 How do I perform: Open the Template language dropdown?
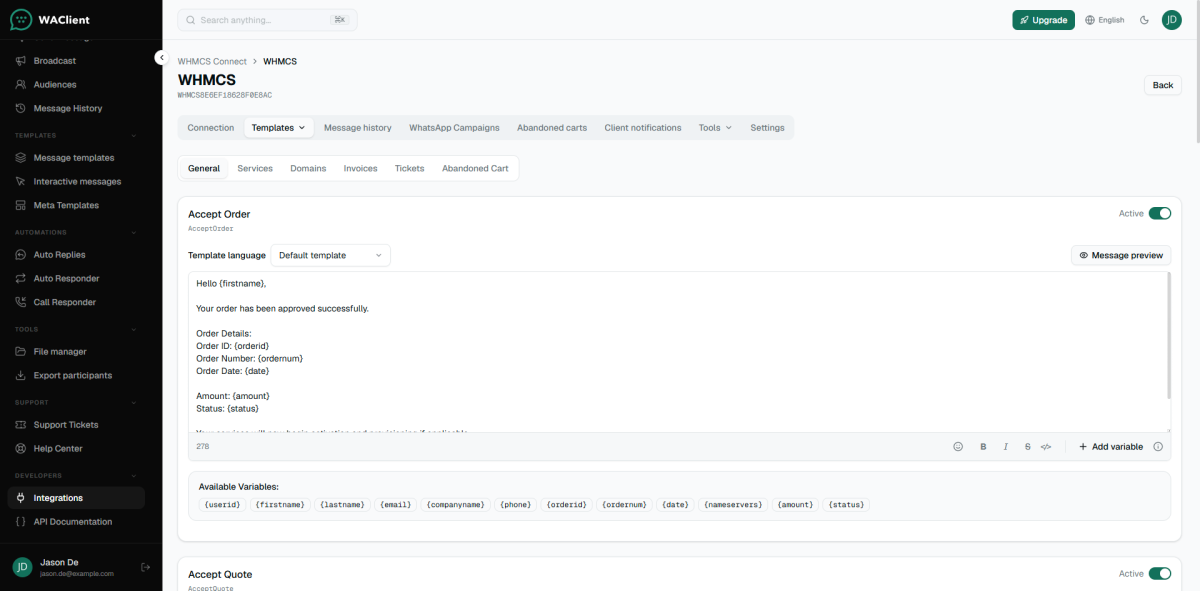click(x=330, y=255)
